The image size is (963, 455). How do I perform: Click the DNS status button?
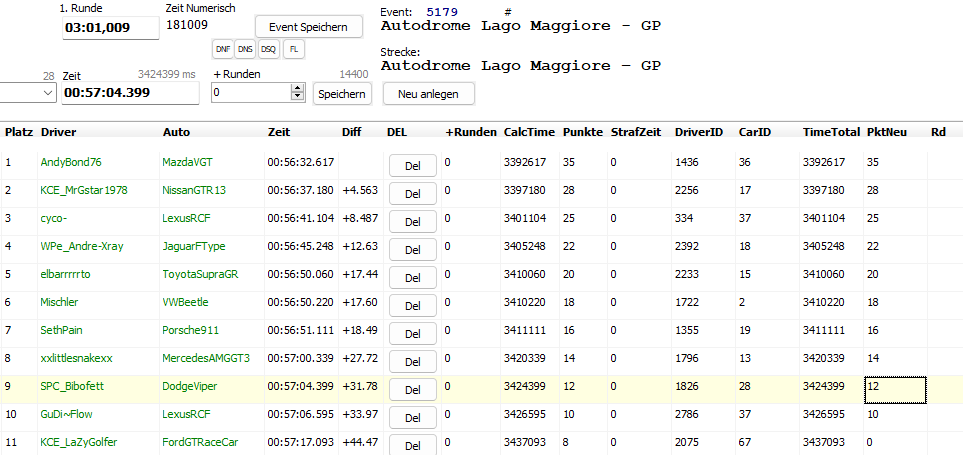(x=245, y=48)
